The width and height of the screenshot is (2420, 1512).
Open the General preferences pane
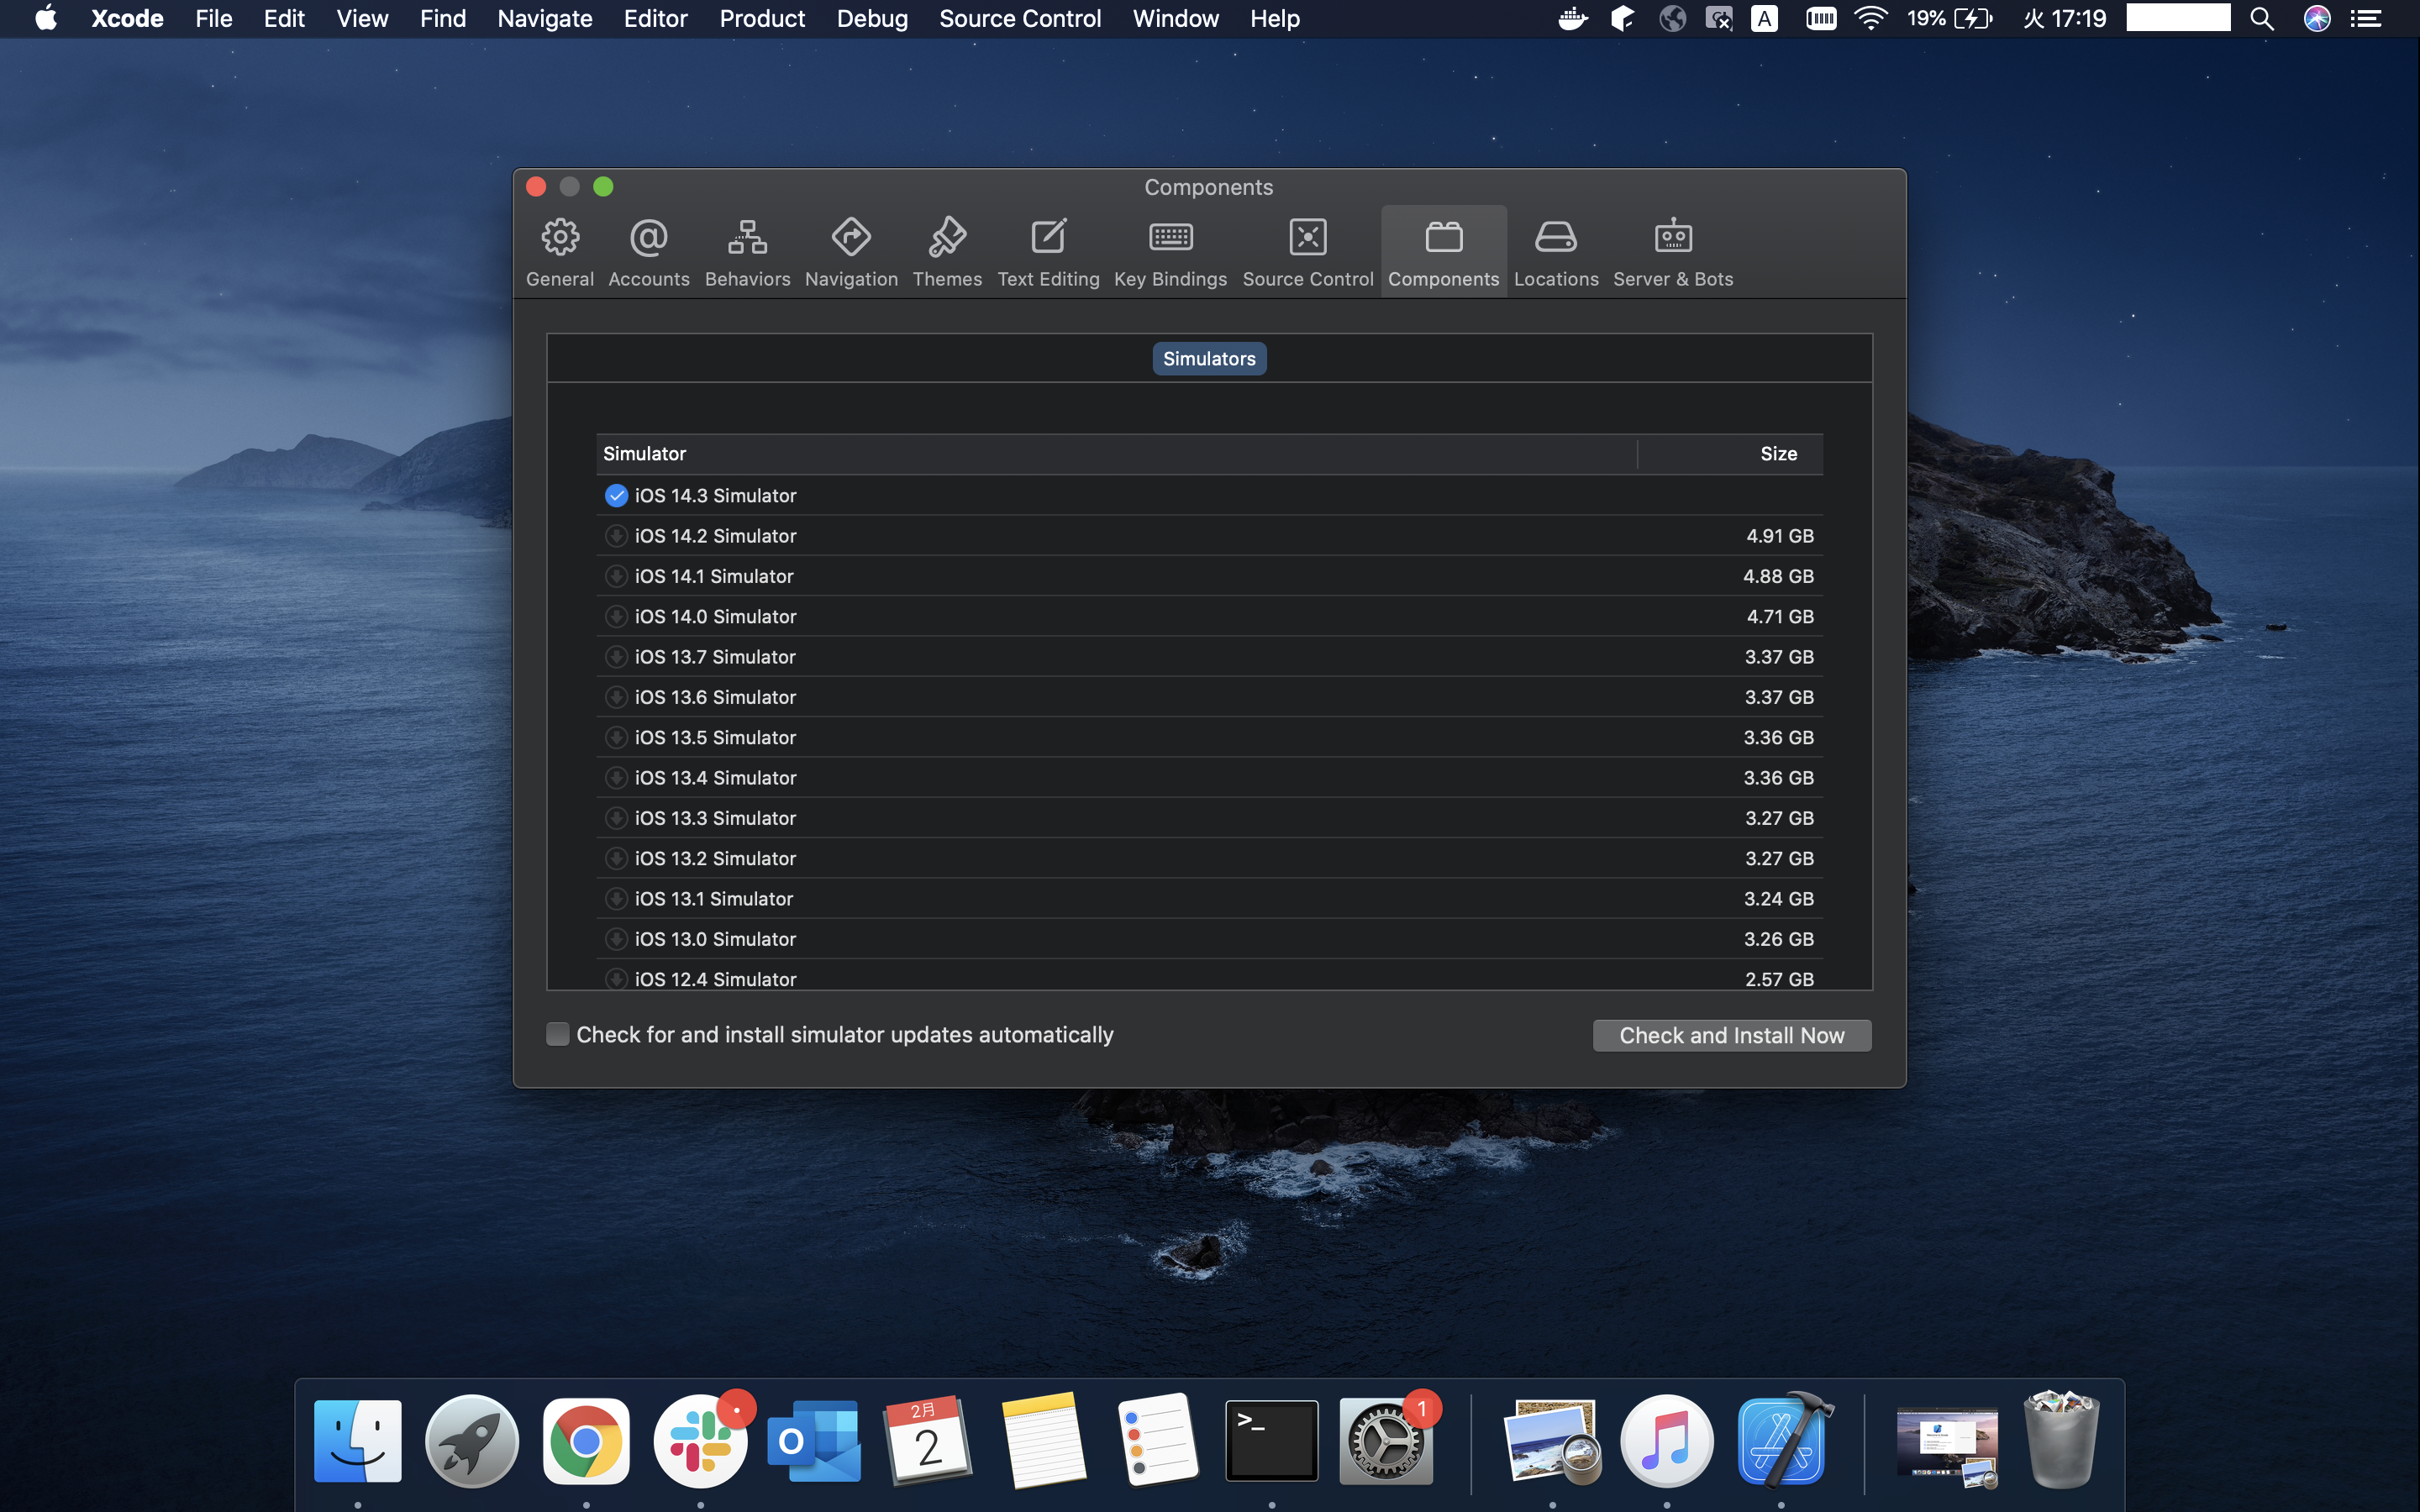pyautogui.click(x=560, y=253)
